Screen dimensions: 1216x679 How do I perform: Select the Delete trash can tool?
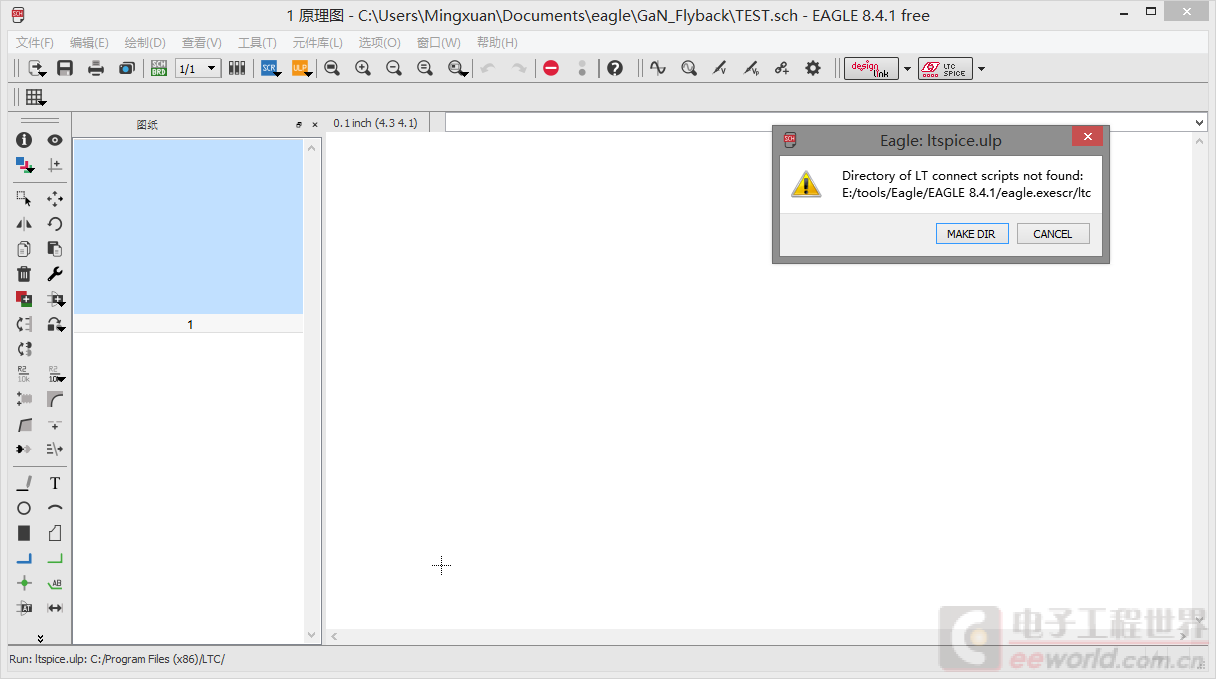click(x=24, y=274)
